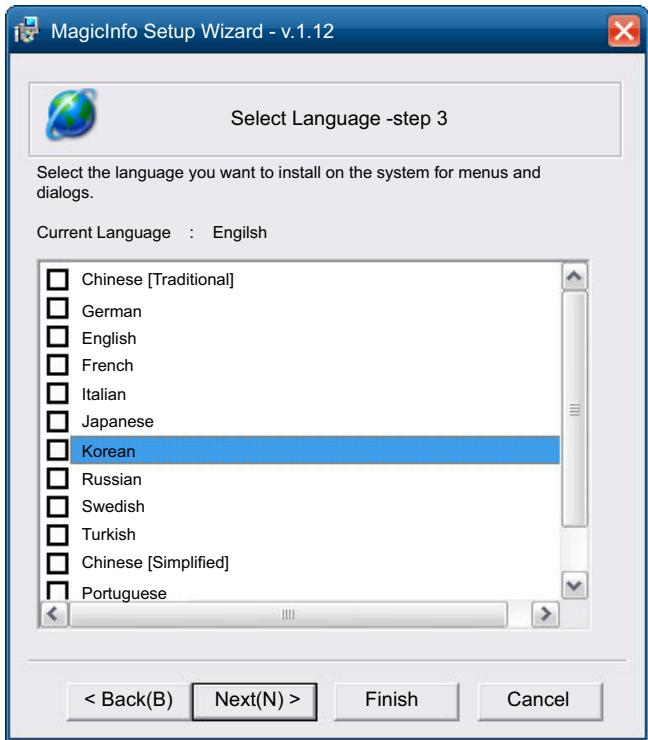Select the Italian row label

pos(104,394)
